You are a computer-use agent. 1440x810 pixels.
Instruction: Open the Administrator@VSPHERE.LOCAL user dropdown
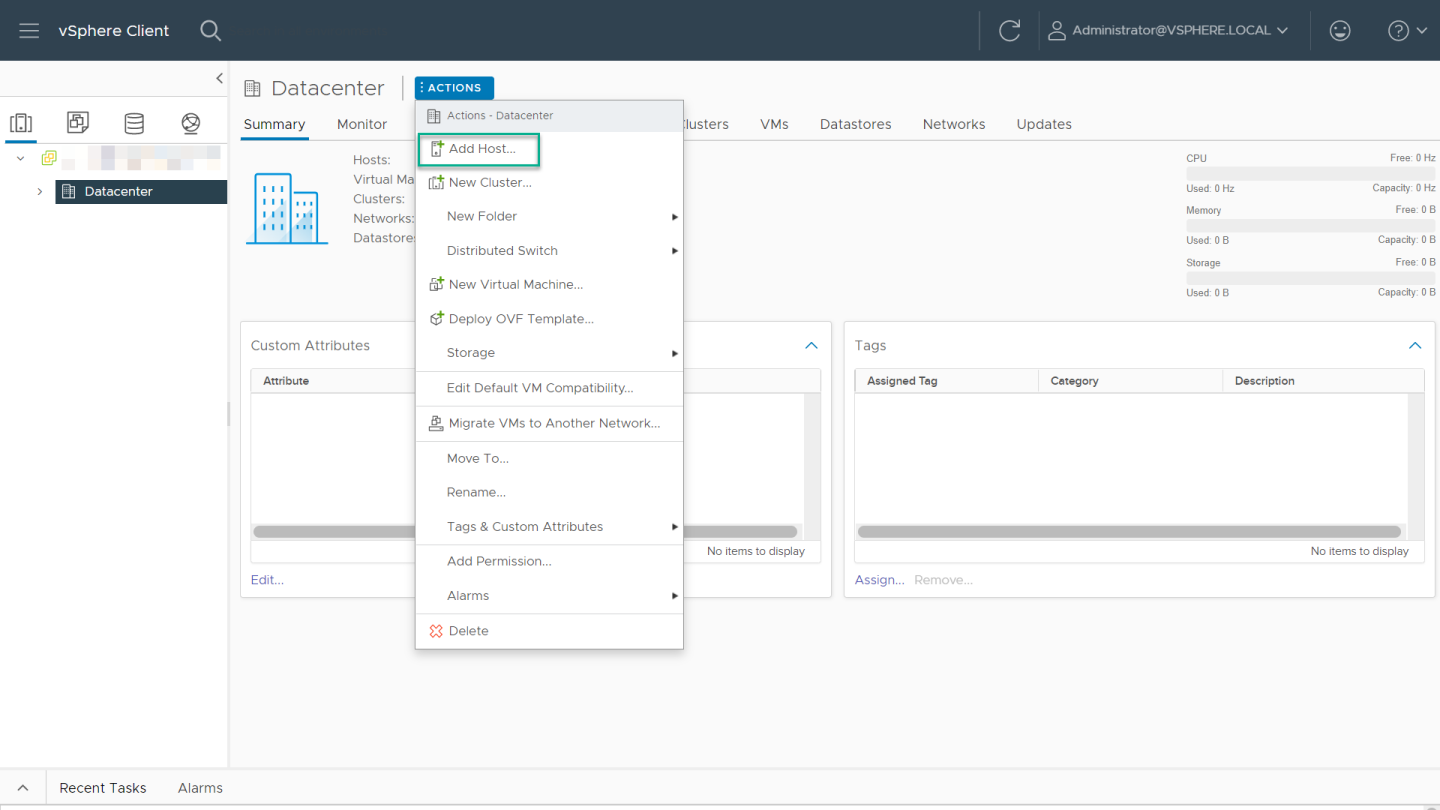click(1169, 31)
